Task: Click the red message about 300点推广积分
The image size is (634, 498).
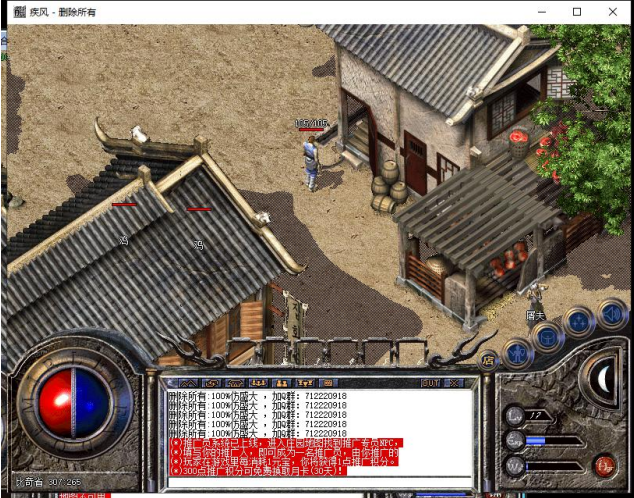Action: pos(258,471)
